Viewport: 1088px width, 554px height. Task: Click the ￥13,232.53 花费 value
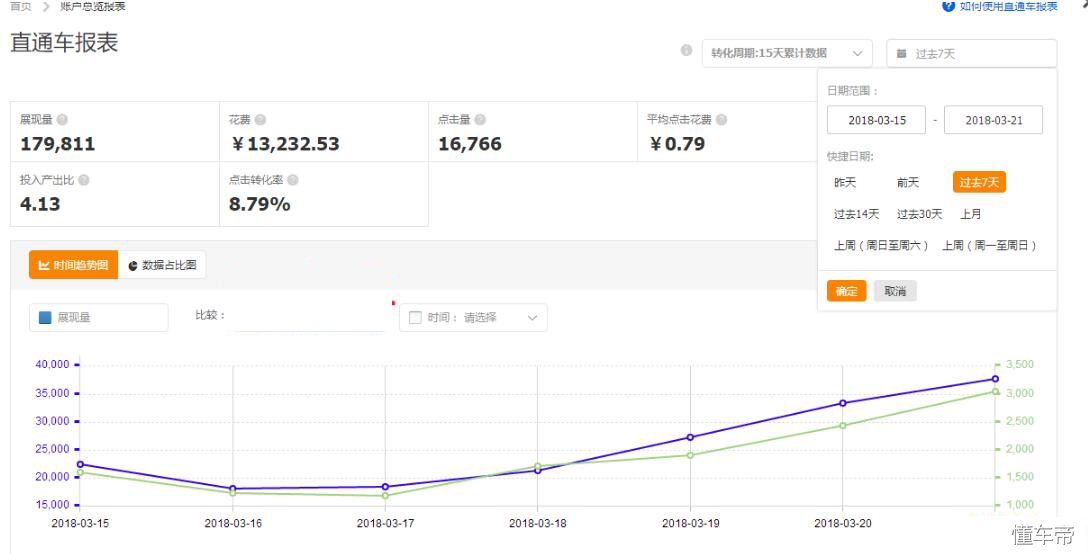pyautogui.click(x=285, y=144)
